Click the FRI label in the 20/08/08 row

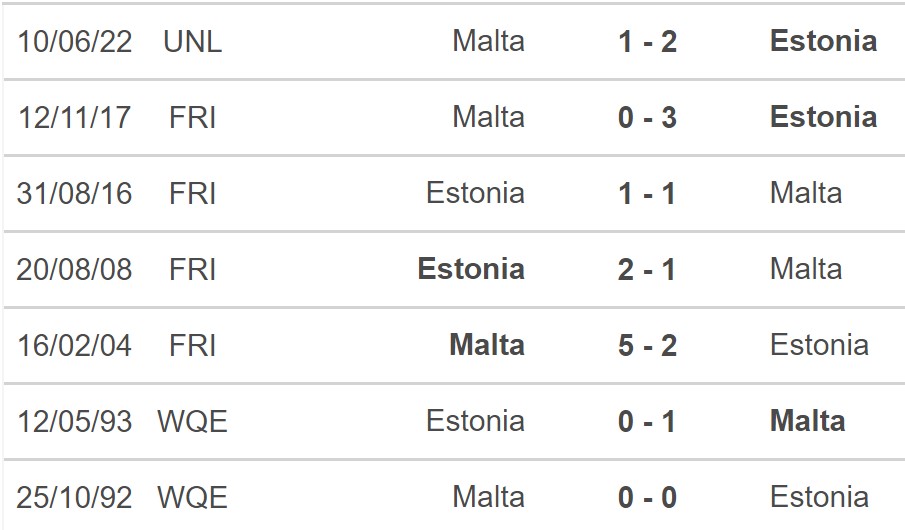click(x=193, y=269)
